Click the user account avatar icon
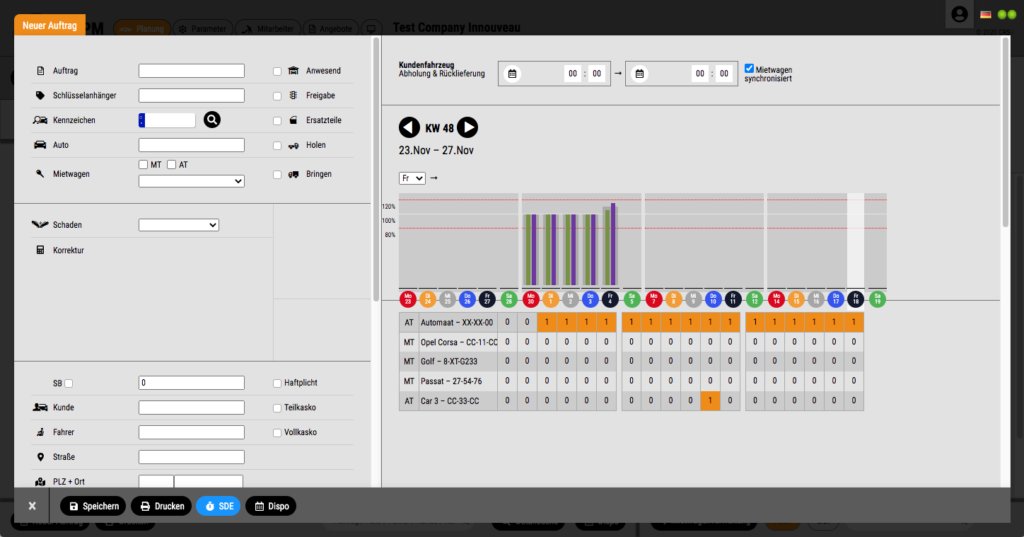This screenshot has width=1024, height=537. point(960,14)
